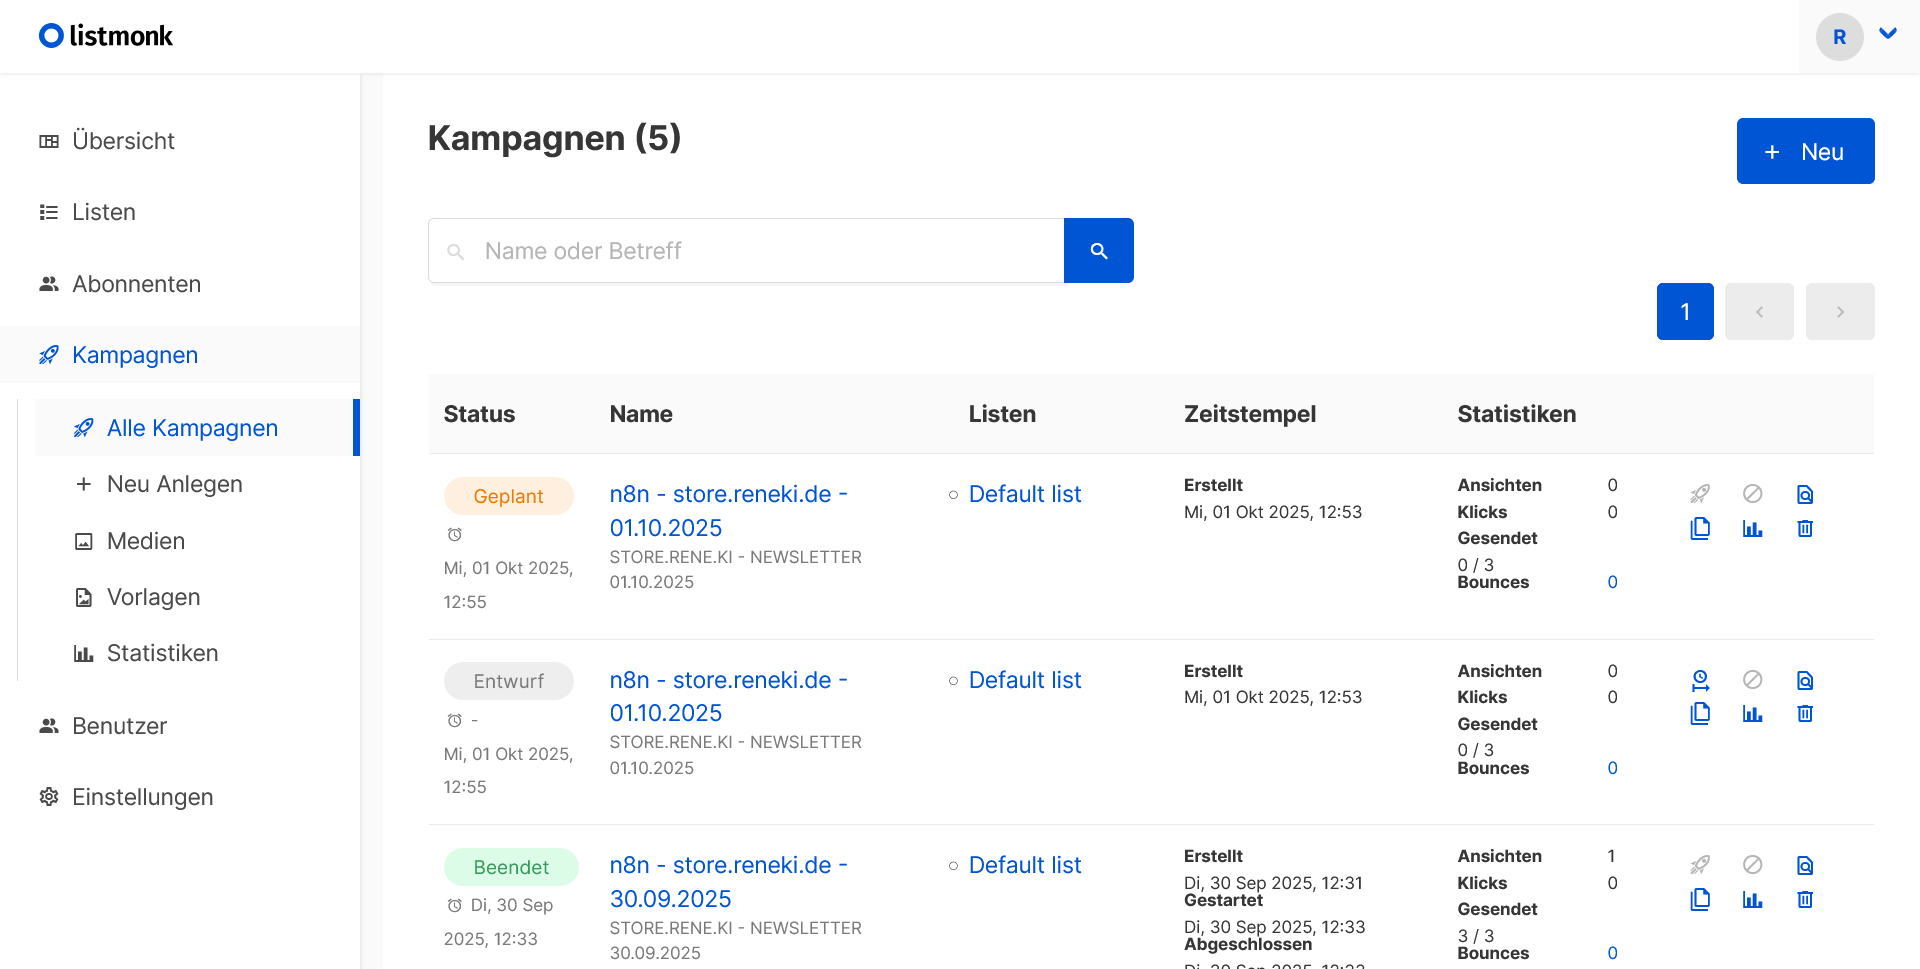
Task: Open the user profile dropdown chevron
Action: click(1888, 34)
